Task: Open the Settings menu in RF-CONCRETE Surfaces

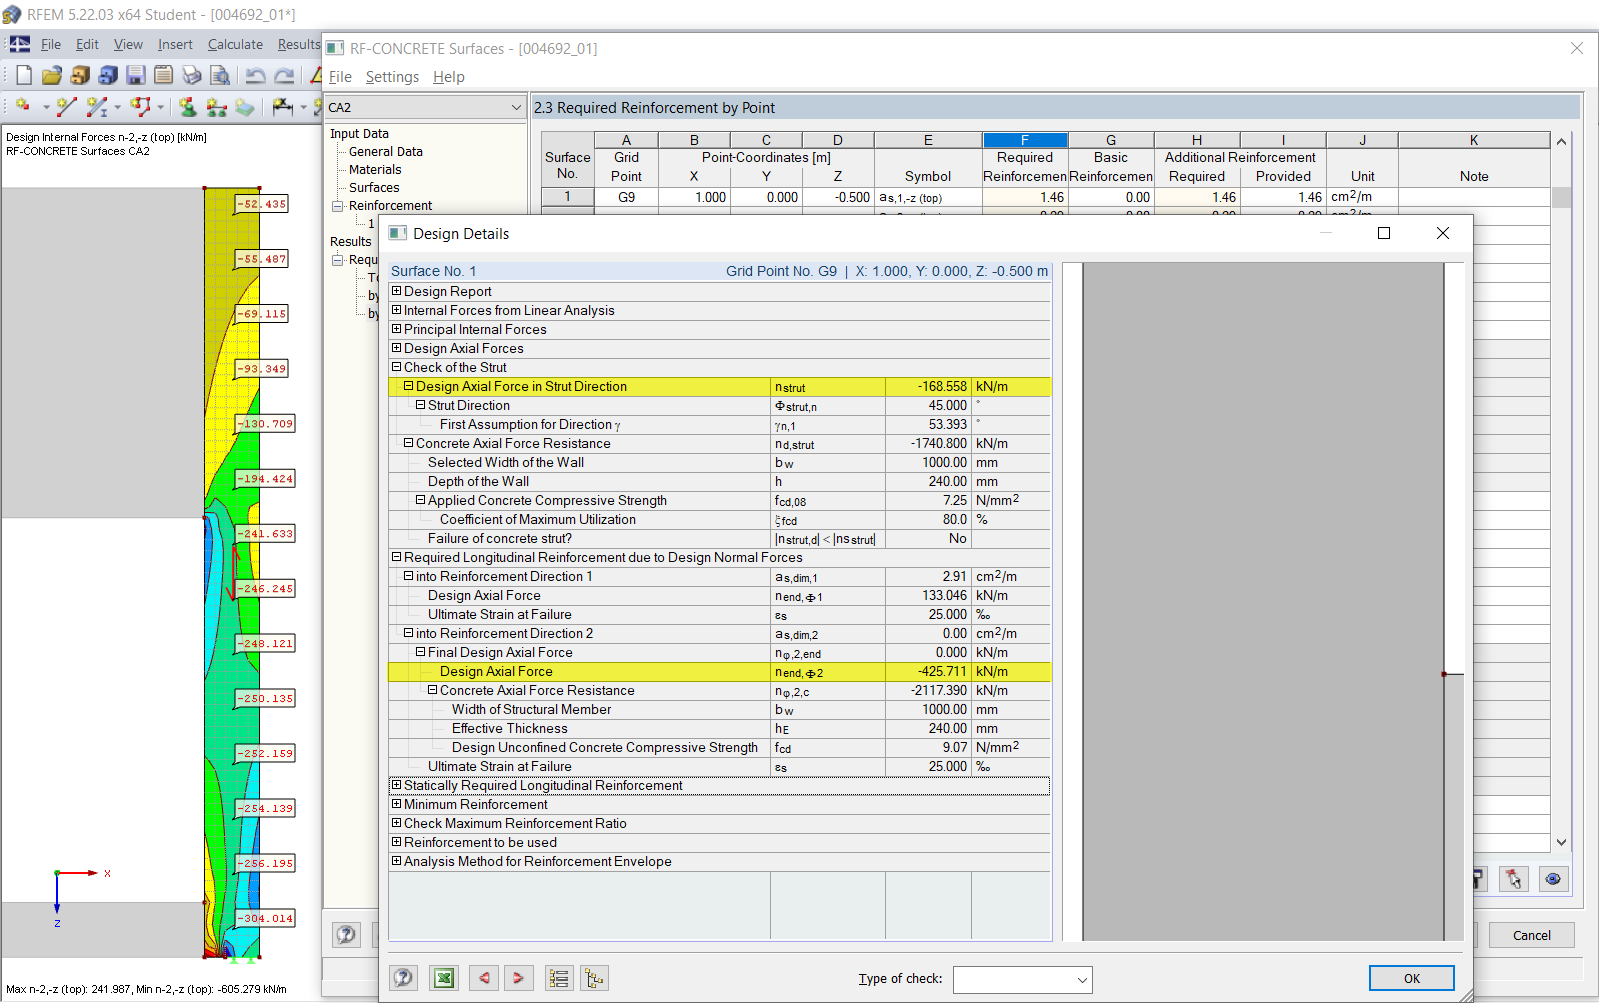Action: click(x=392, y=77)
